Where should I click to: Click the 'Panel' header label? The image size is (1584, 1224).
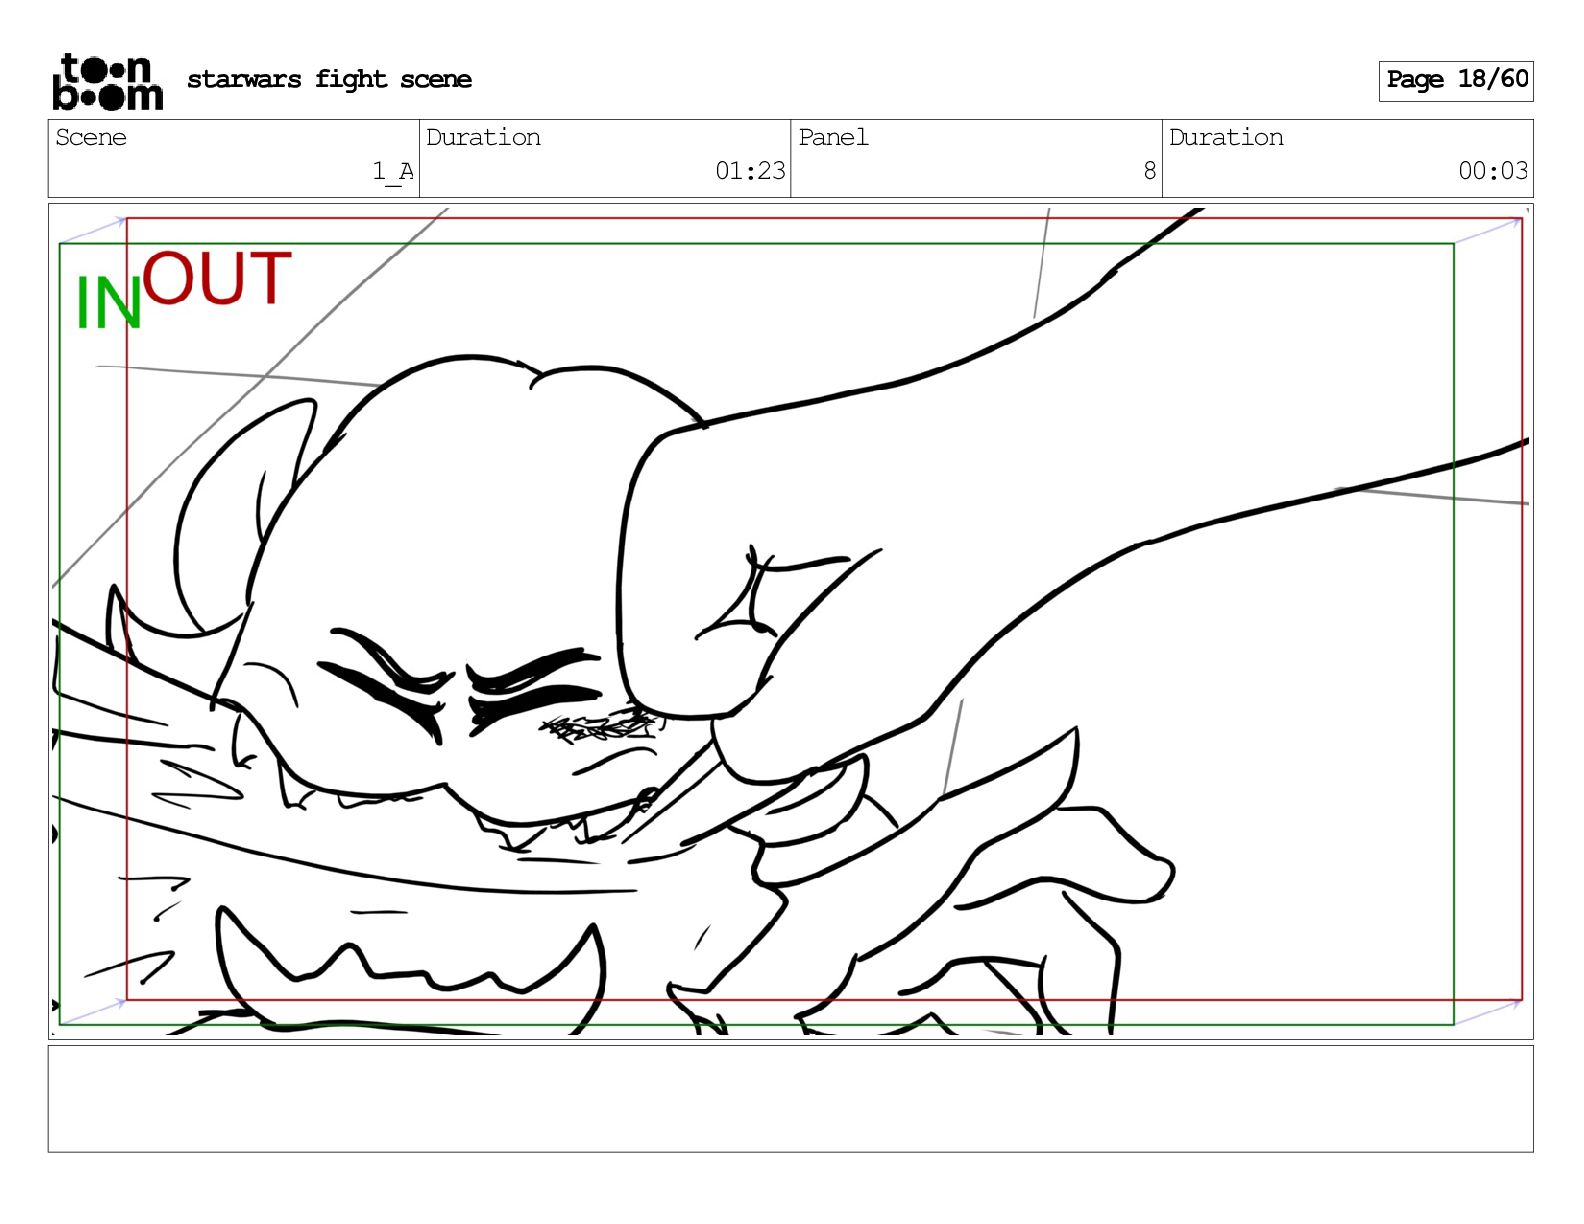tap(833, 137)
